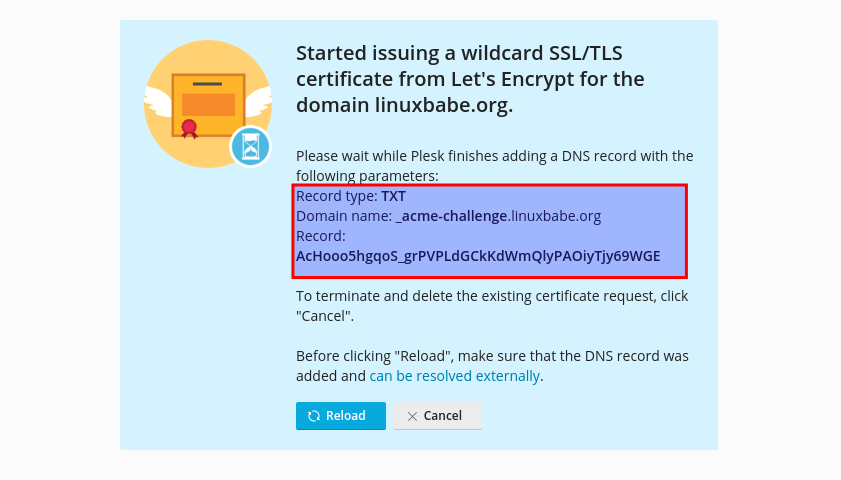Click the circular arrows icon in Reload
Image resolution: width=841 pixels, height=480 pixels.
point(314,416)
